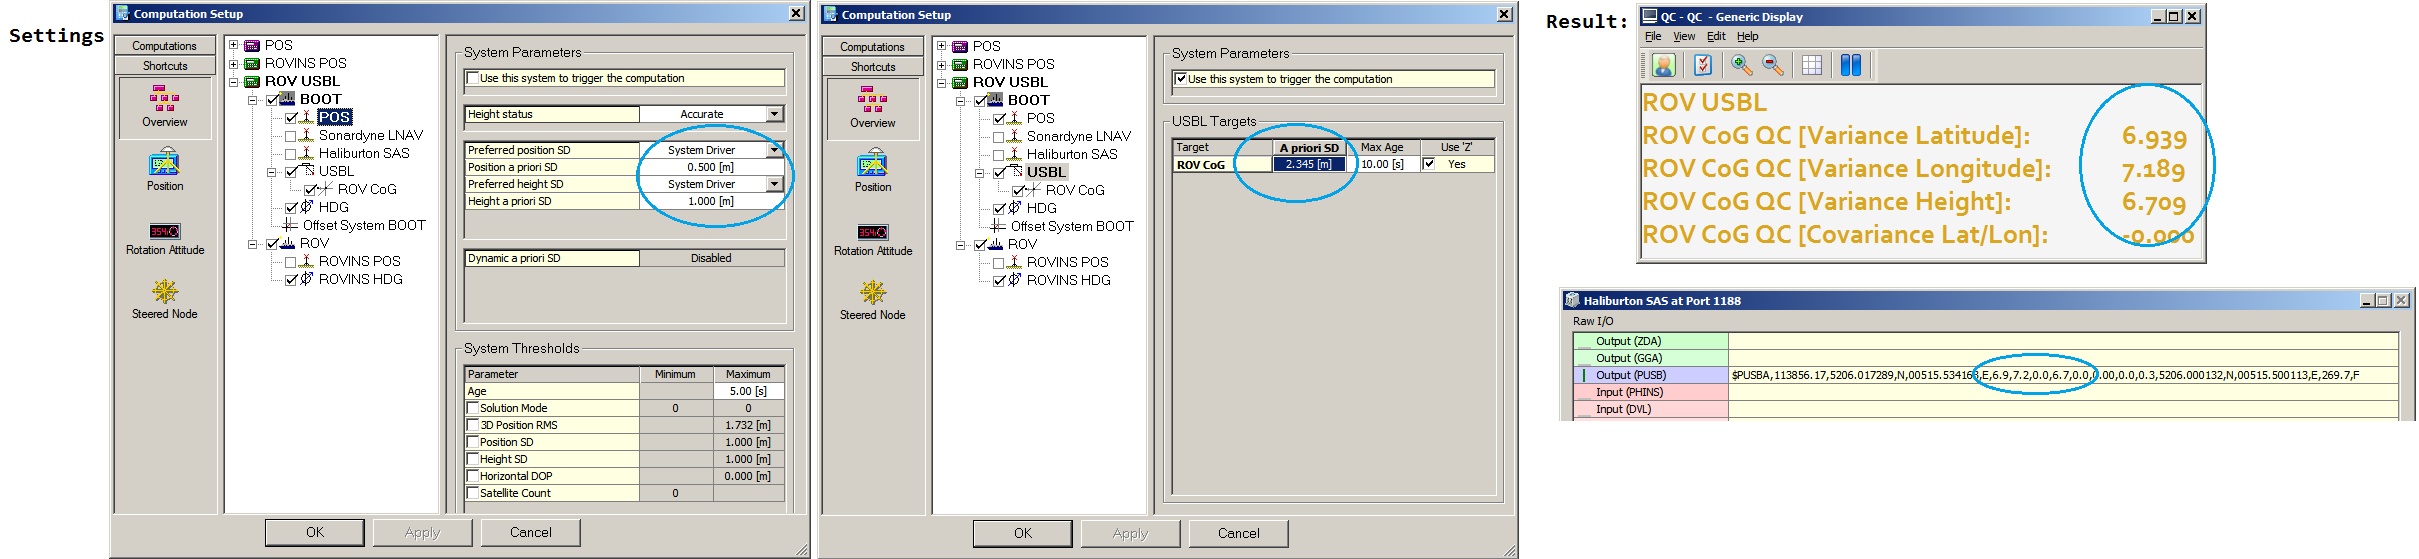Collapse ROV node in right window tree
The height and width of the screenshot is (559, 2419).
click(961, 244)
